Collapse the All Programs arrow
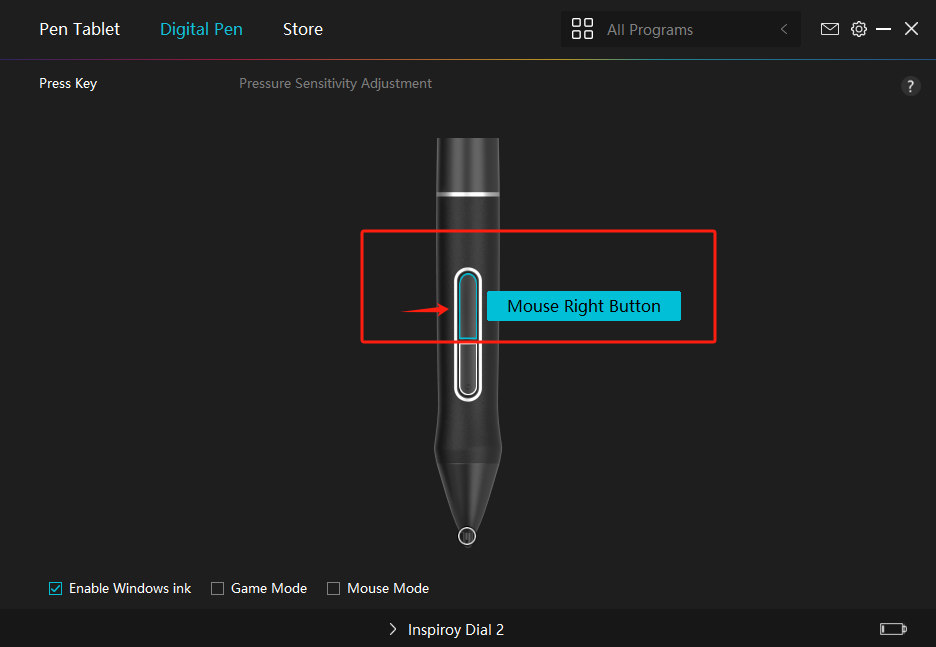The image size is (936, 647). pos(784,29)
